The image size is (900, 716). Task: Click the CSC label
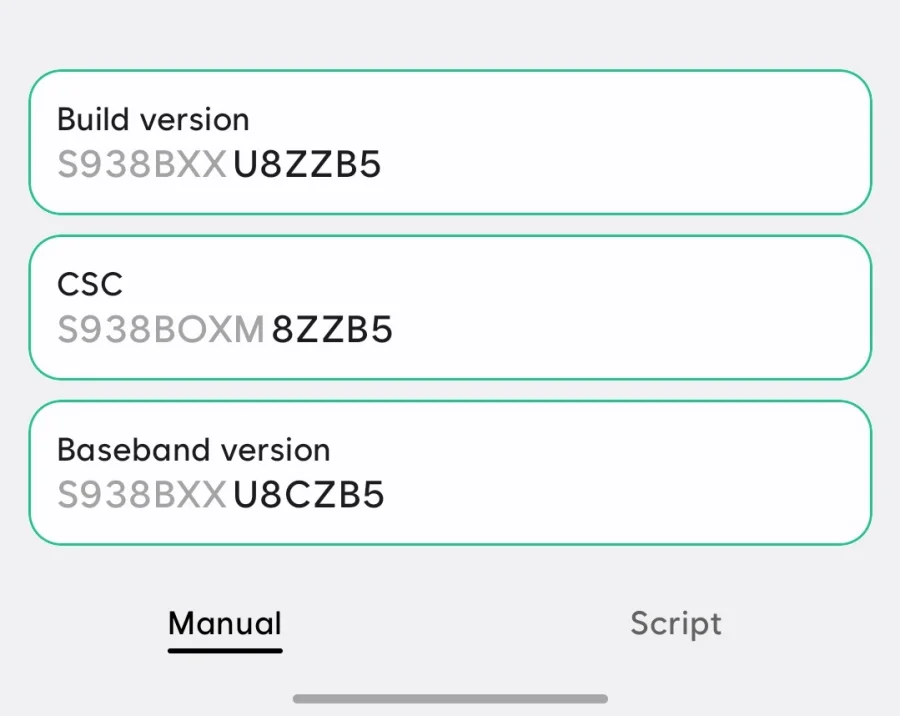click(x=90, y=284)
